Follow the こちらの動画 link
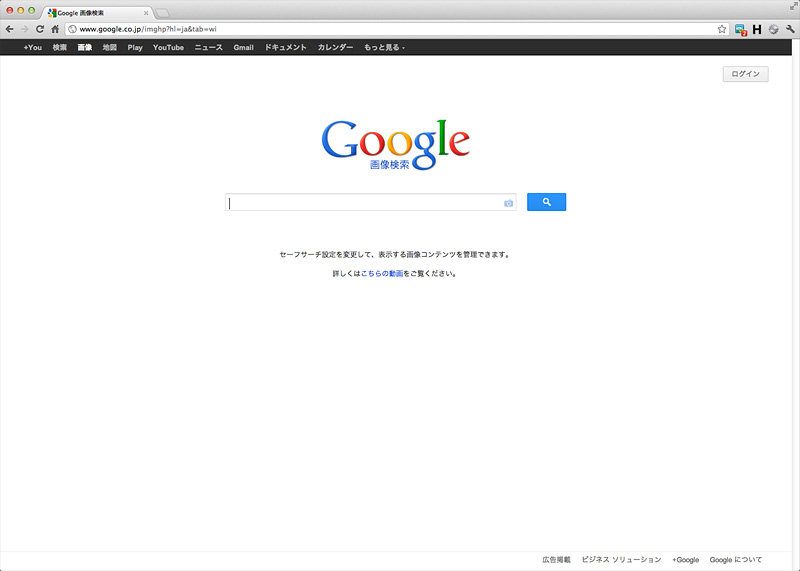800x571 pixels. coord(382,274)
